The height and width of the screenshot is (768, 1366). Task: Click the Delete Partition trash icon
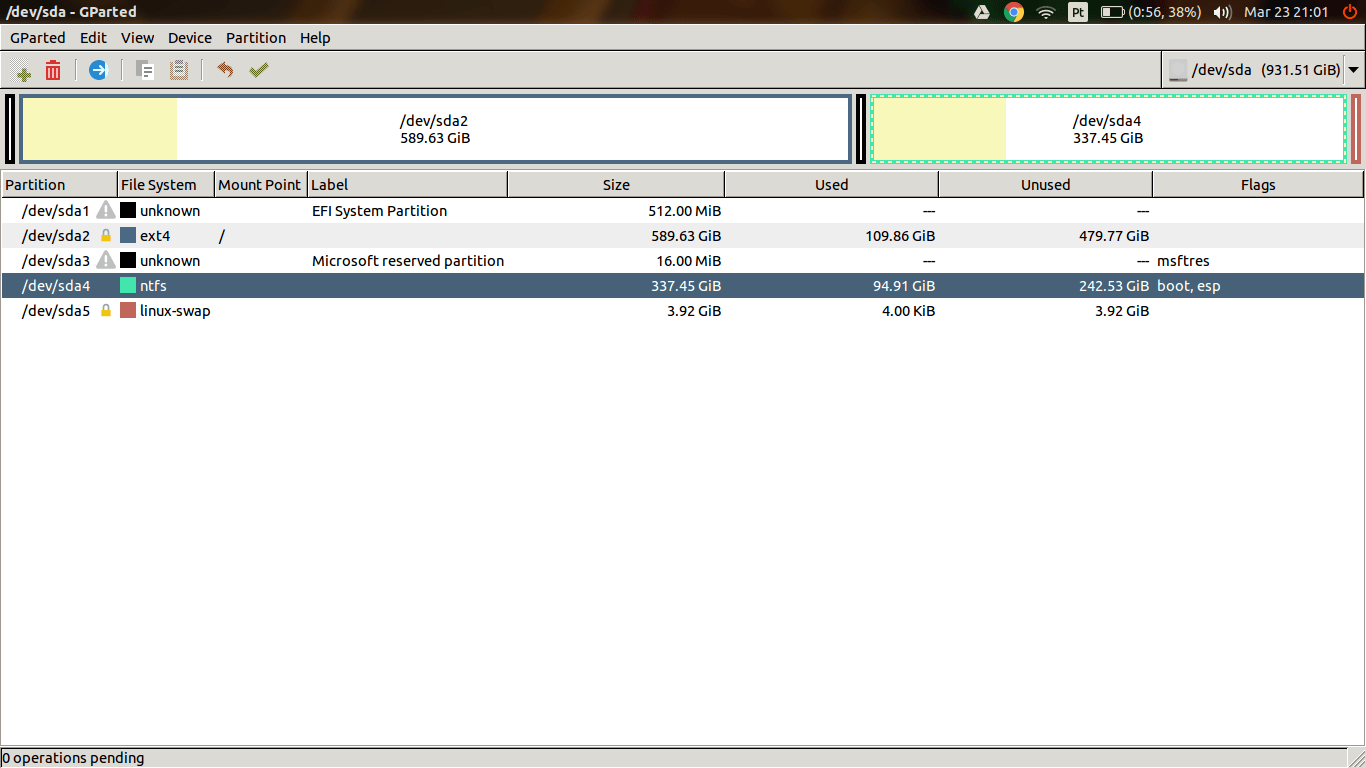(x=52, y=70)
